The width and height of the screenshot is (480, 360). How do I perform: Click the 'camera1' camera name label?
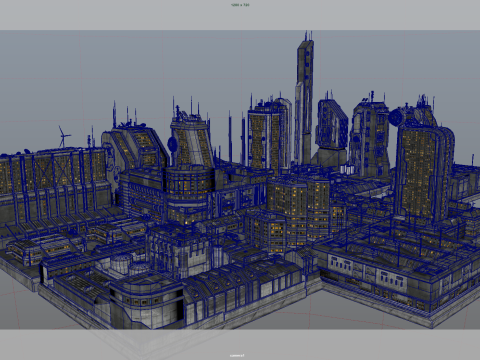[x=237, y=355]
